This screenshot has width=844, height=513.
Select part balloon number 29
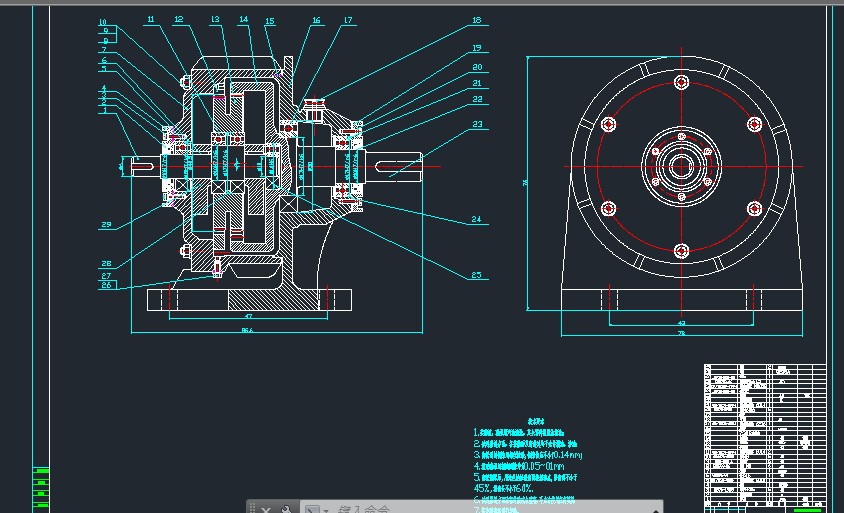(x=106, y=224)
